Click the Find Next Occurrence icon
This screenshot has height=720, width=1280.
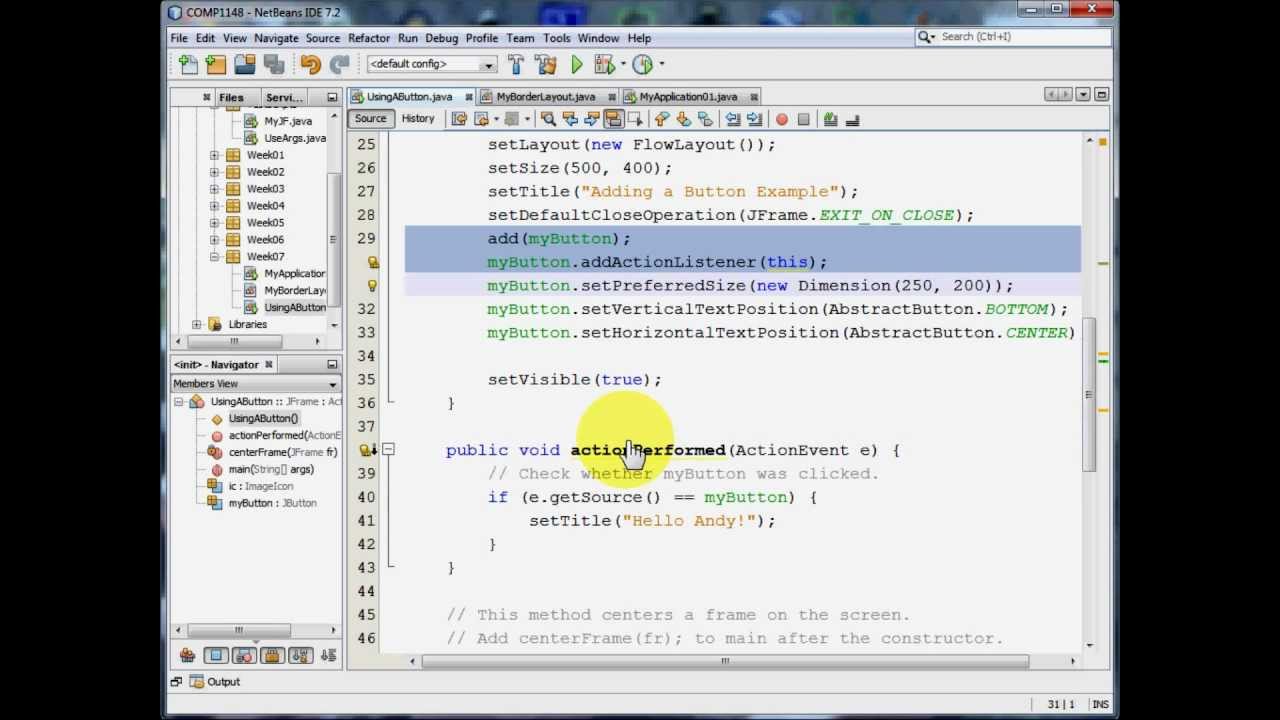tap(592, 120)
